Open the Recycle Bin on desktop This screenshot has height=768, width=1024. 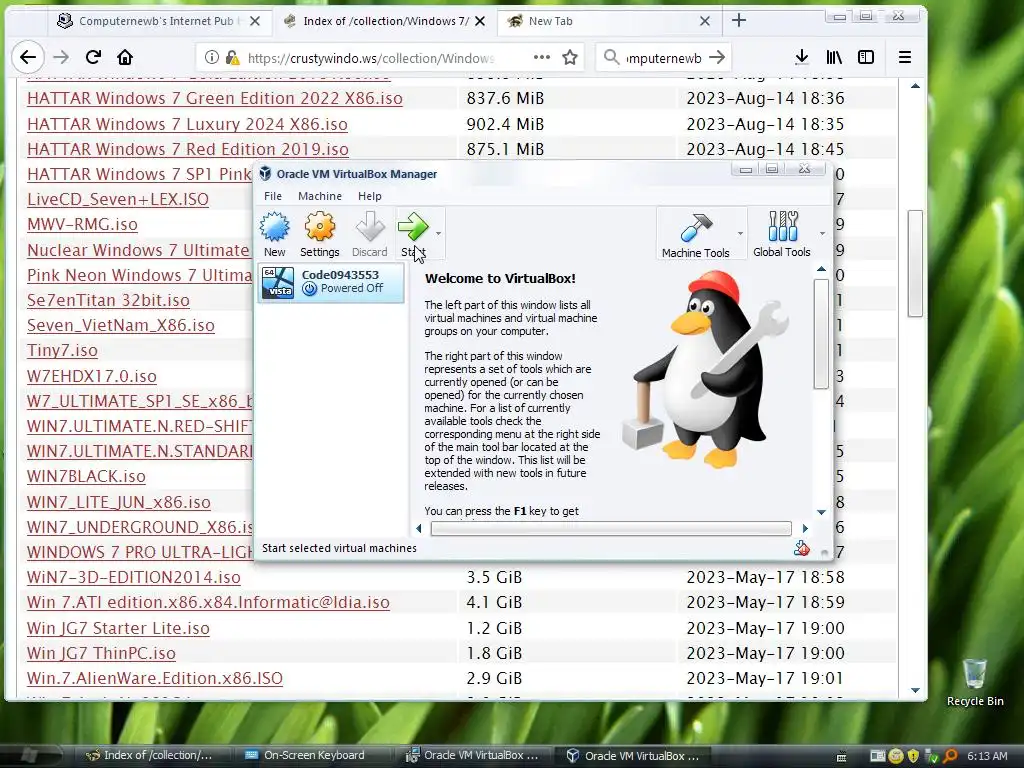coord(975,682)
